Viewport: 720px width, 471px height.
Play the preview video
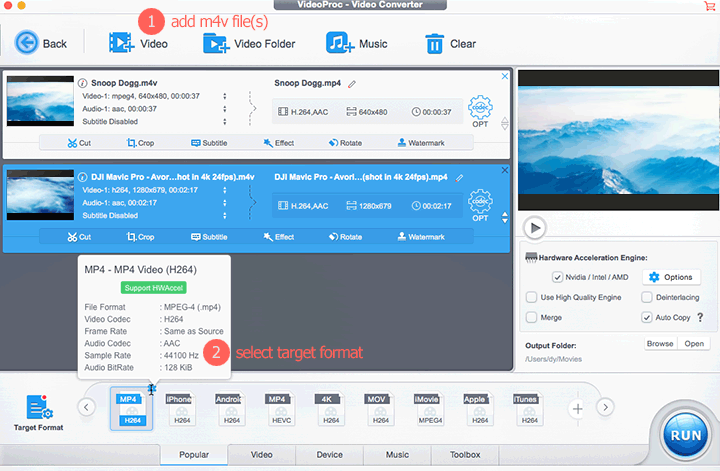click(534, 228)
